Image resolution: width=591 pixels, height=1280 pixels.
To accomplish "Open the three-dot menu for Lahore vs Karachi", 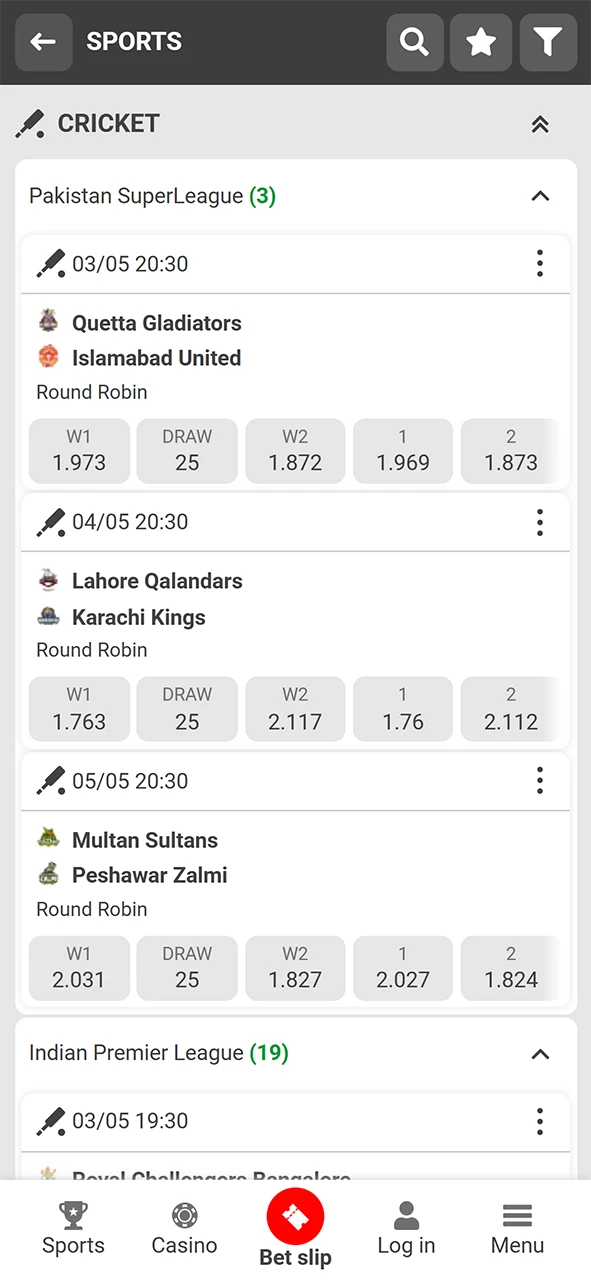I will [540, 522].
